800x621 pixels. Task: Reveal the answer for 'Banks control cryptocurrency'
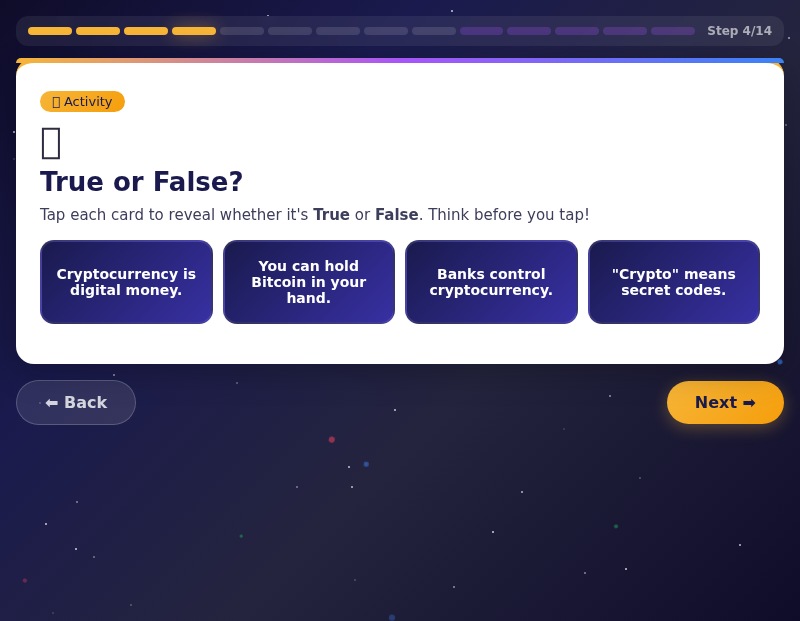[x=491, y=282]
